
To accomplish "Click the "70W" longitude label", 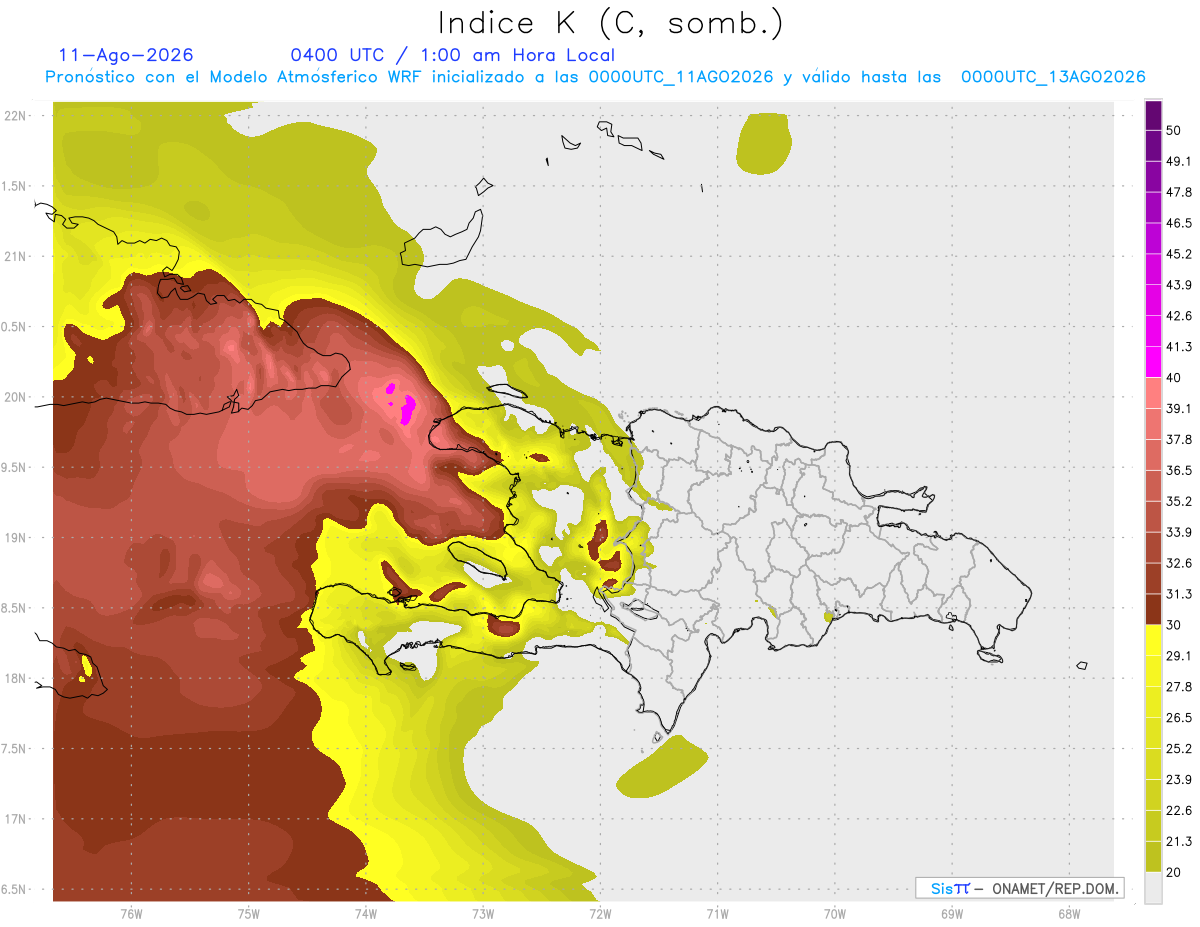I will tap(835, 914).
